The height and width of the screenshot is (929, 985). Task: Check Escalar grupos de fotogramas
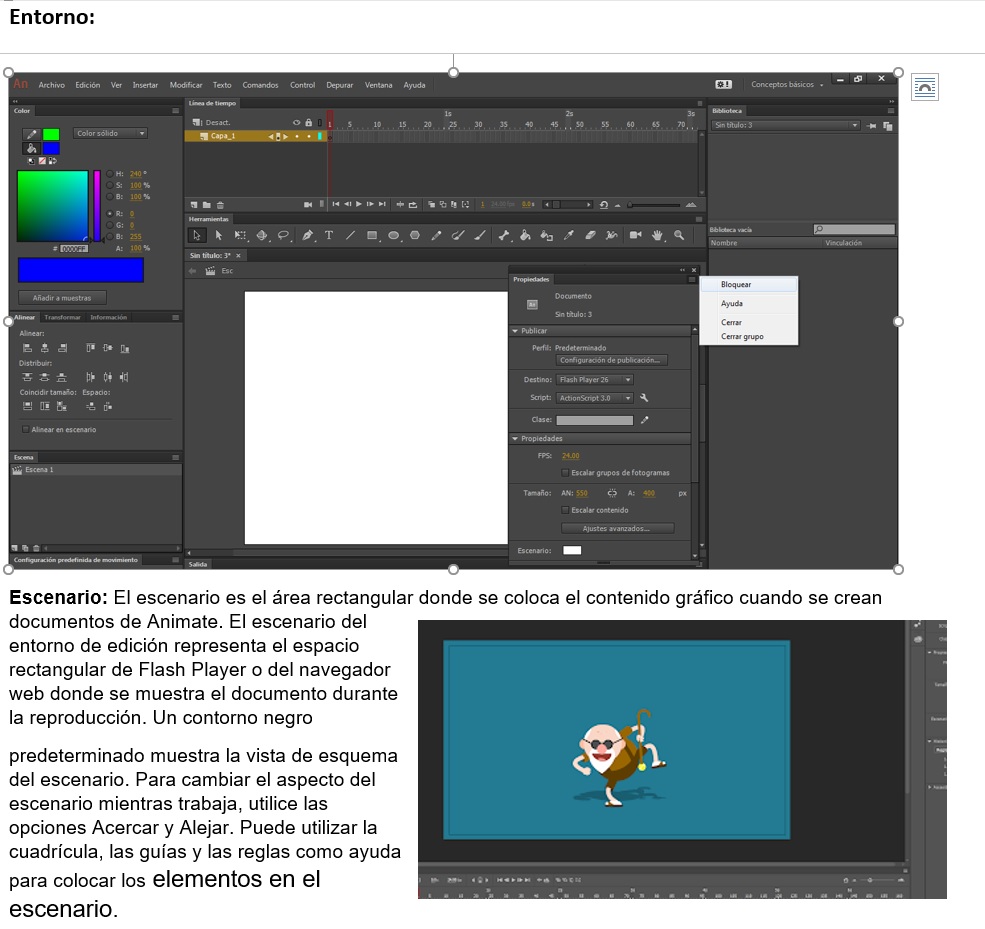[565, 472]
